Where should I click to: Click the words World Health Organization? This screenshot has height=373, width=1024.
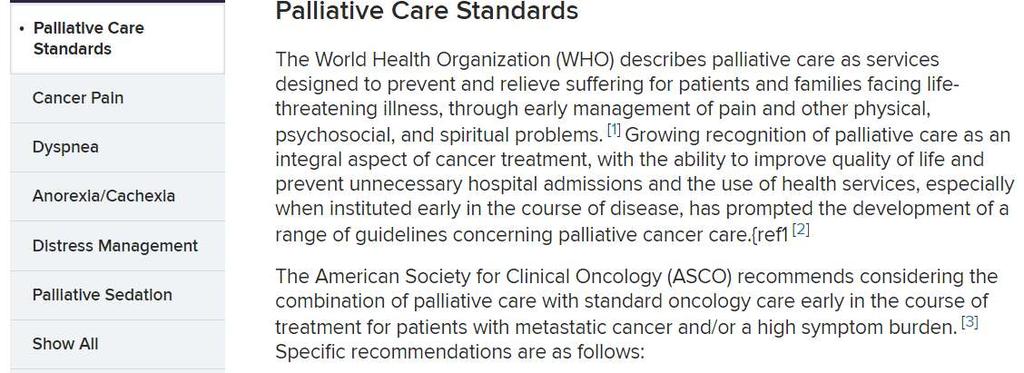coord(434,59)
